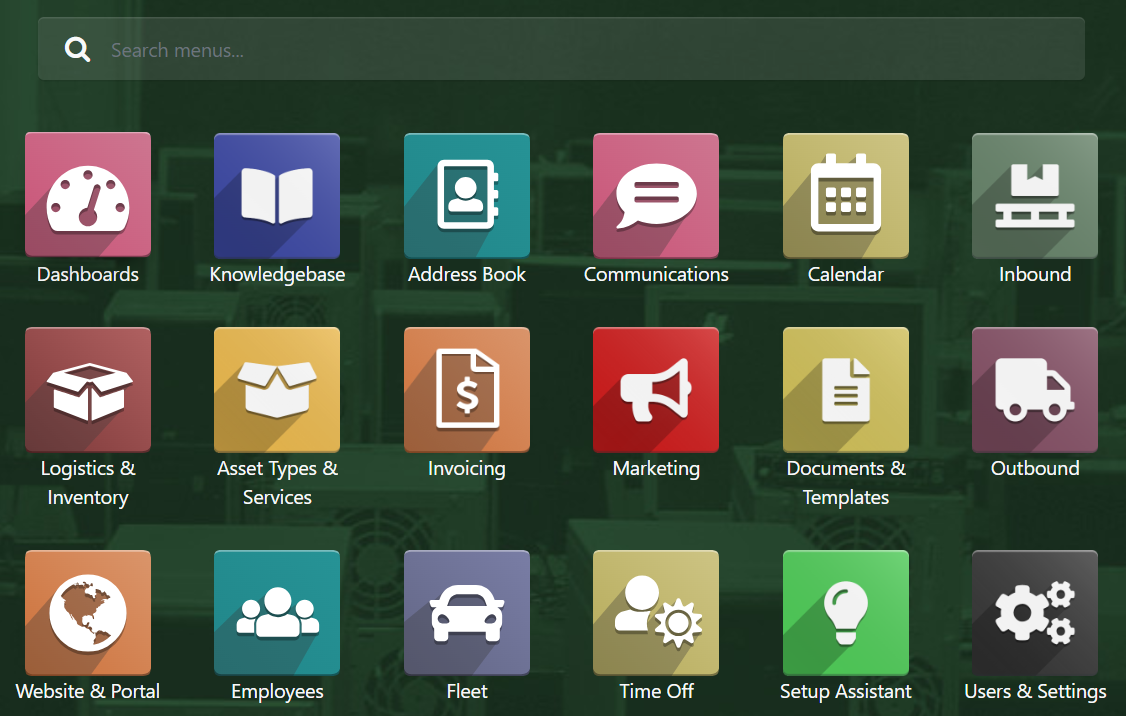
Task: Open the Fleet car icon
Action: tap(467, 613)
